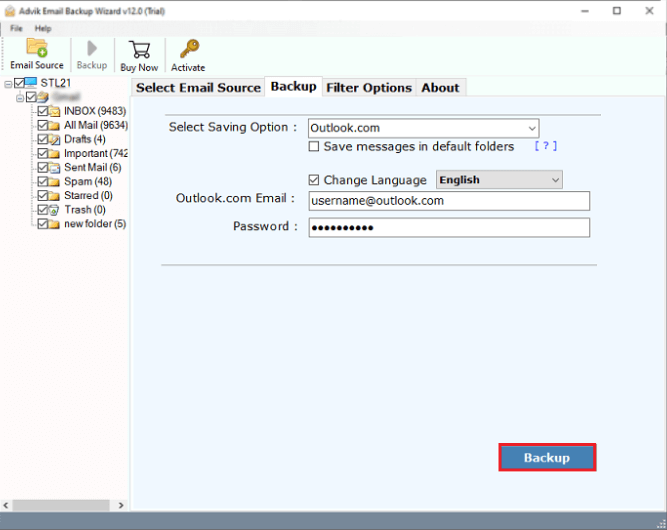Screen dimensions: 667x530
Task: Click the new folder icon
Action: tap(54, 224)
